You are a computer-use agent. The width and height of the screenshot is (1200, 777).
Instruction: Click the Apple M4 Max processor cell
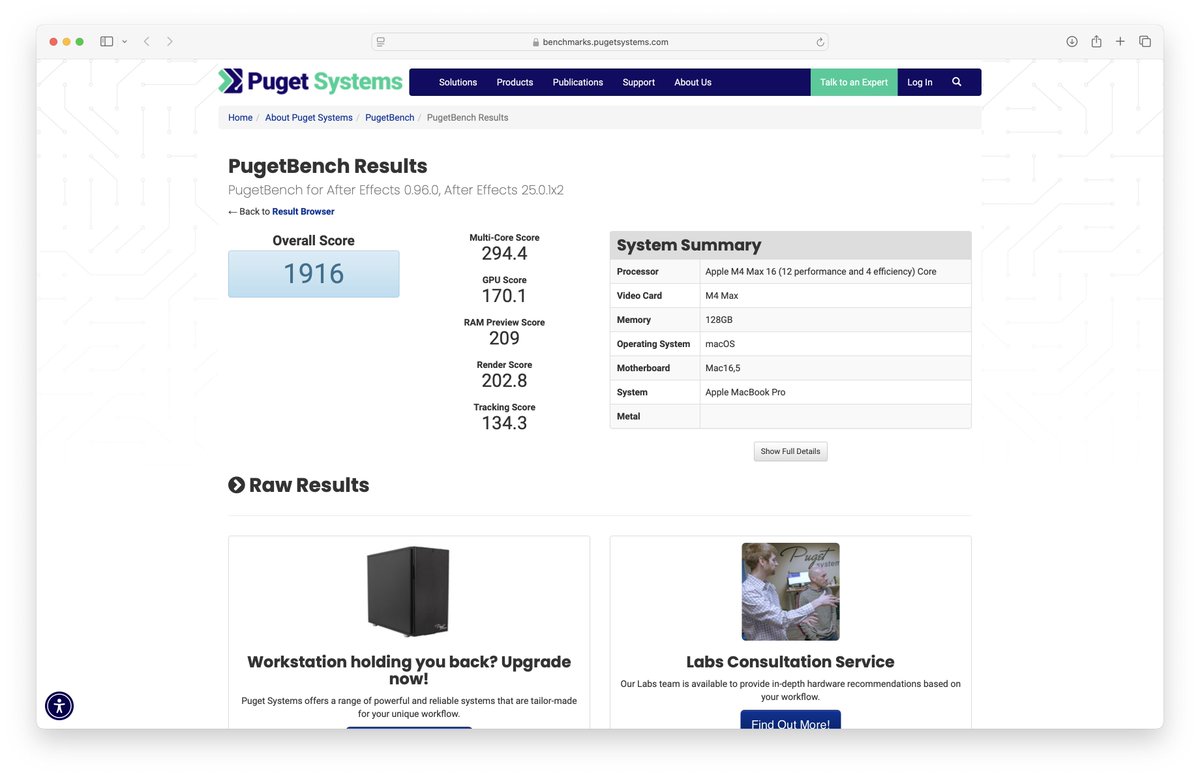pos(835,272)
